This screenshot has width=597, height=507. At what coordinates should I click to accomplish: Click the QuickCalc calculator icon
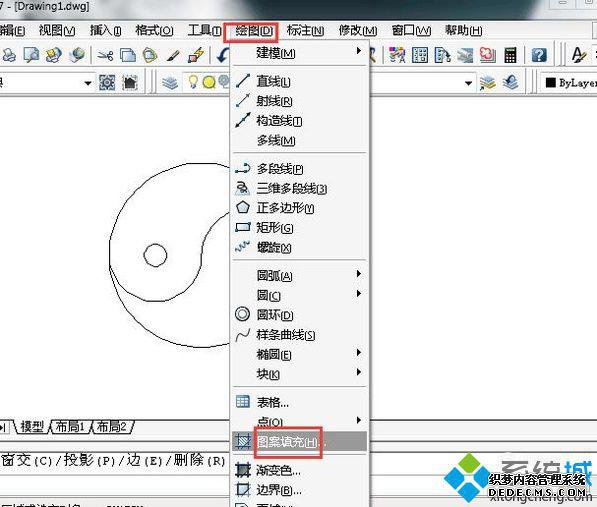click(510, 55)
